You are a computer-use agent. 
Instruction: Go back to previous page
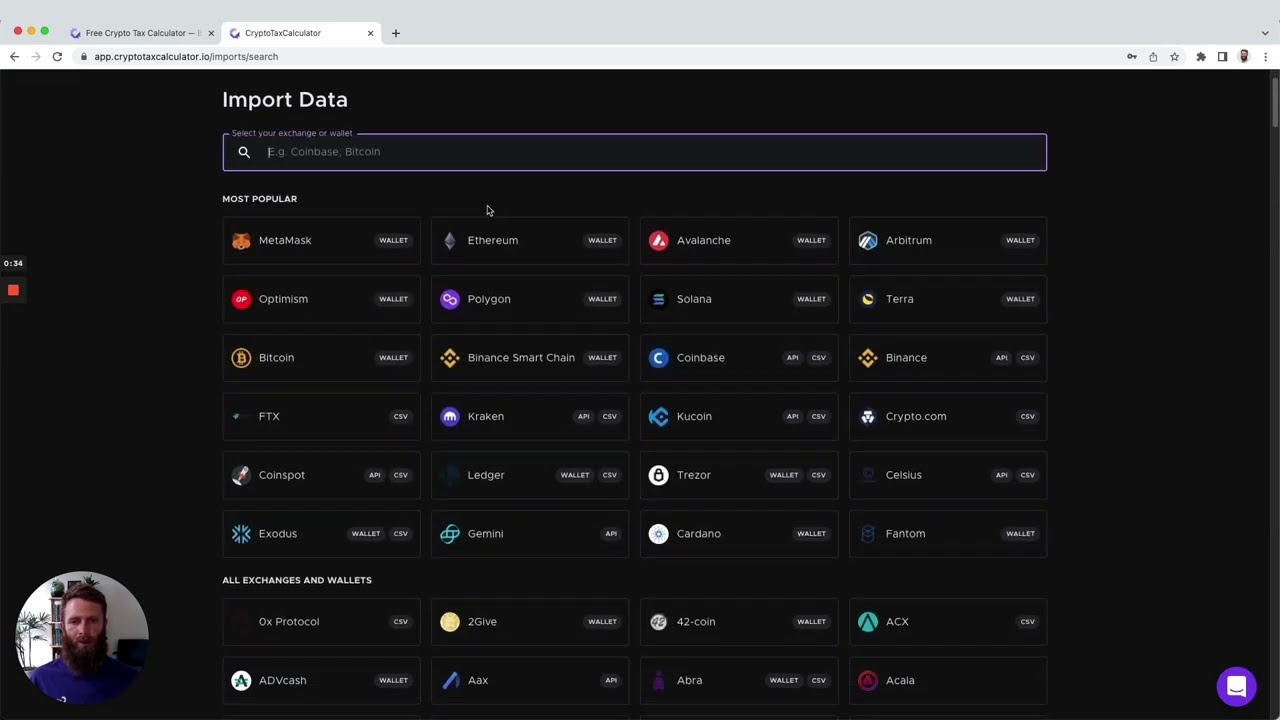pyautogui.click(x=14, y=57)
